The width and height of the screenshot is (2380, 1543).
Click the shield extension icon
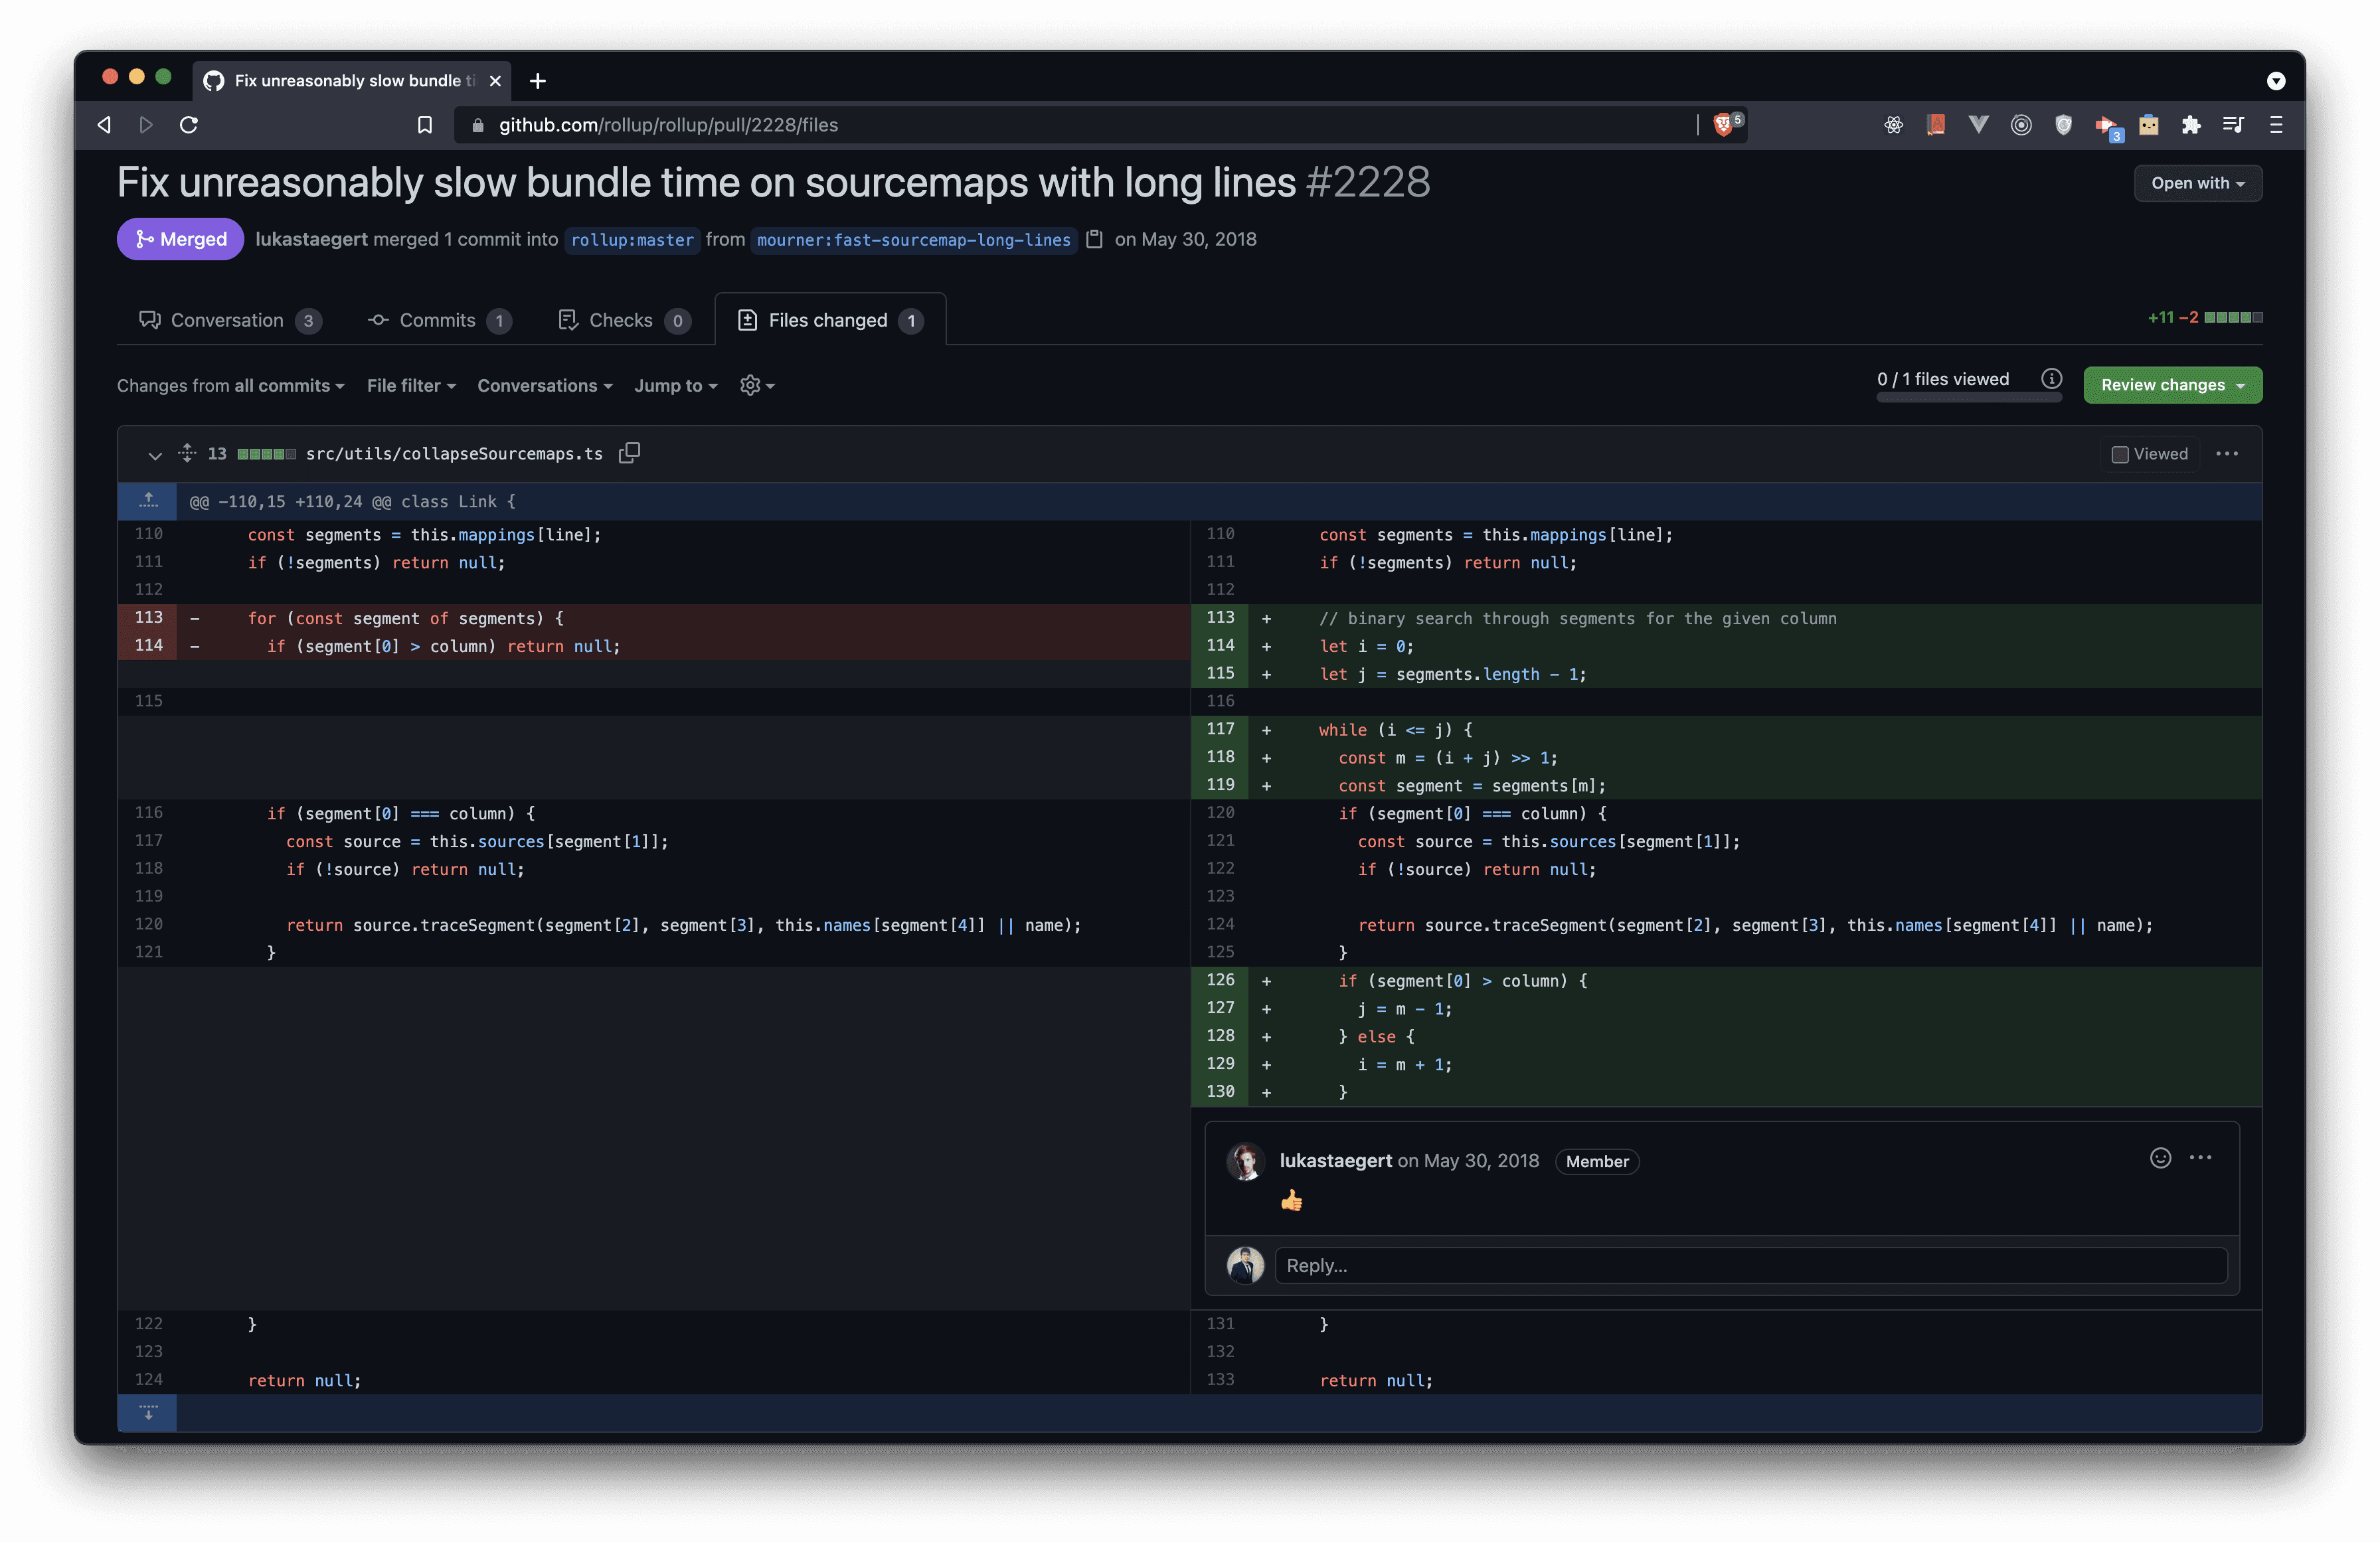pyautogui.click(x=2063, y=125)
